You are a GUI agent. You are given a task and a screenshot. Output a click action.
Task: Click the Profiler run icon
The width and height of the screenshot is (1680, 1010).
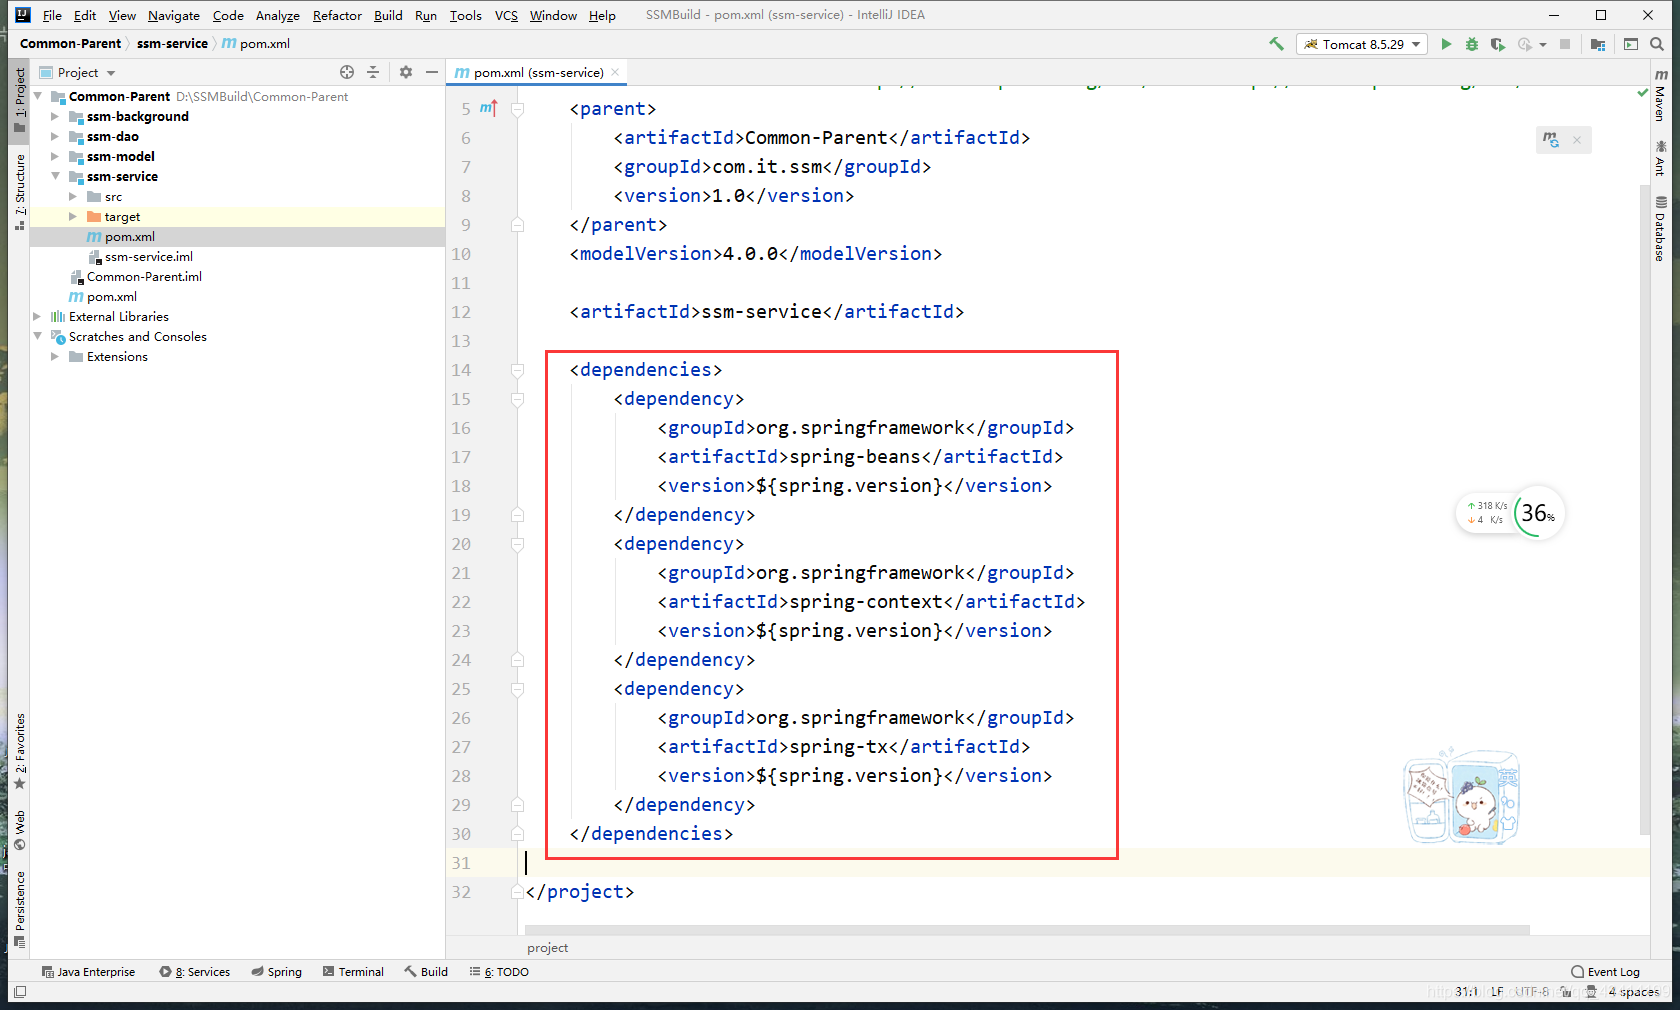[1524, 44]
